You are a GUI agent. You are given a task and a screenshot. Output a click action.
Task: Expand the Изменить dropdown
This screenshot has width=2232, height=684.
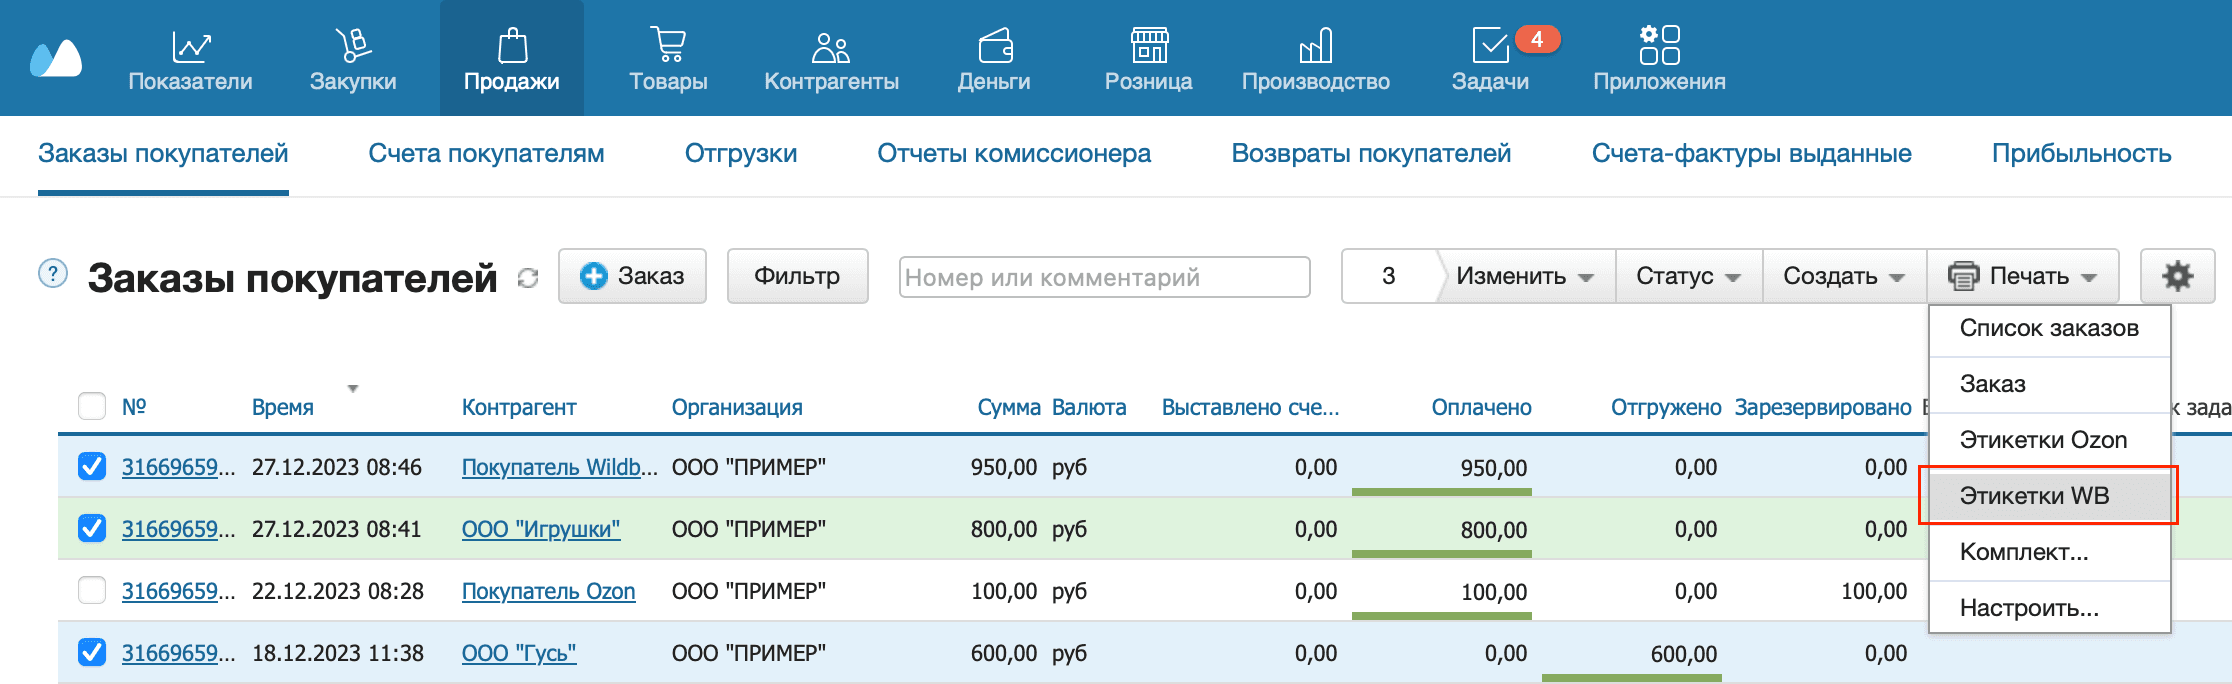coord(1525,276)
